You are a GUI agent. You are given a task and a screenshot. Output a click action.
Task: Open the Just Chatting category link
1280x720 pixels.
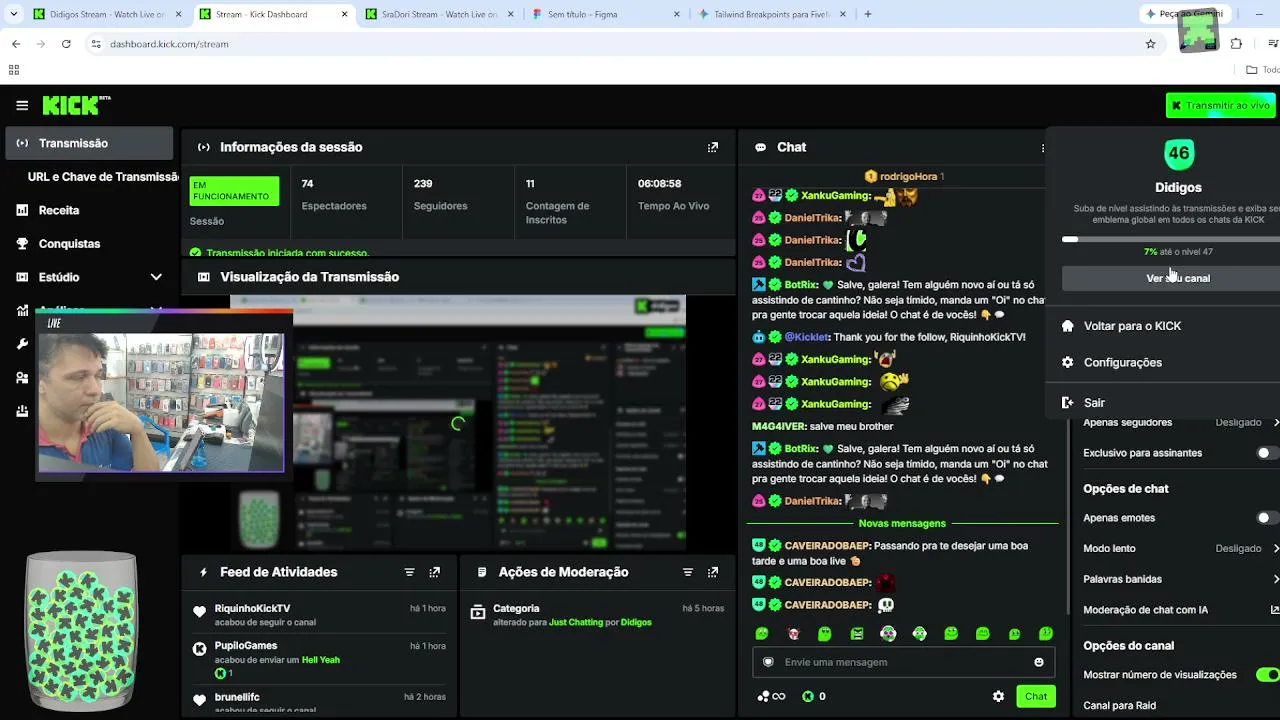[576, 622]
